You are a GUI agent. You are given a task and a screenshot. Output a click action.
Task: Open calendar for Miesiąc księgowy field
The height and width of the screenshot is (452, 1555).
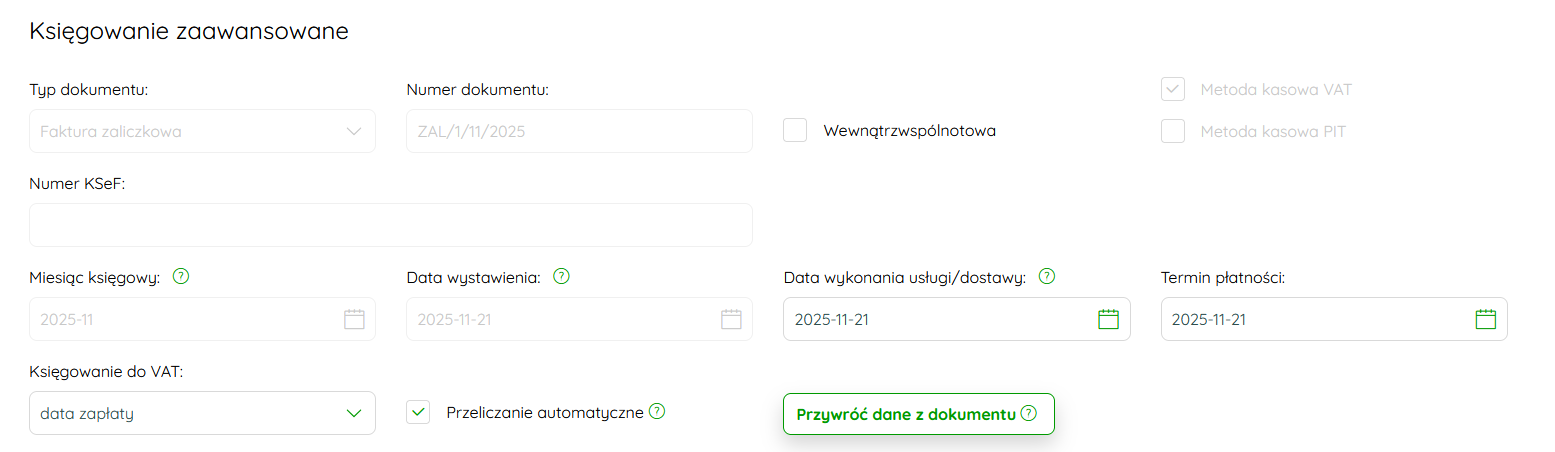[354, 320]
